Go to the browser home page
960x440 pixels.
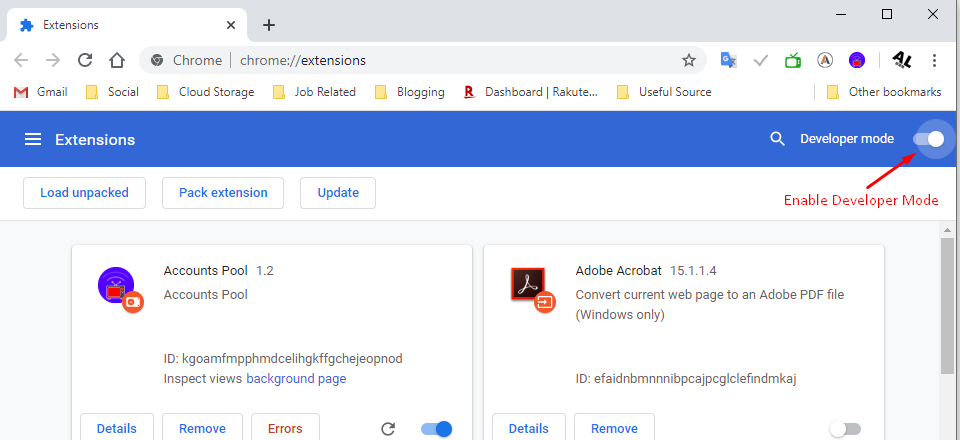pos(117,60)
